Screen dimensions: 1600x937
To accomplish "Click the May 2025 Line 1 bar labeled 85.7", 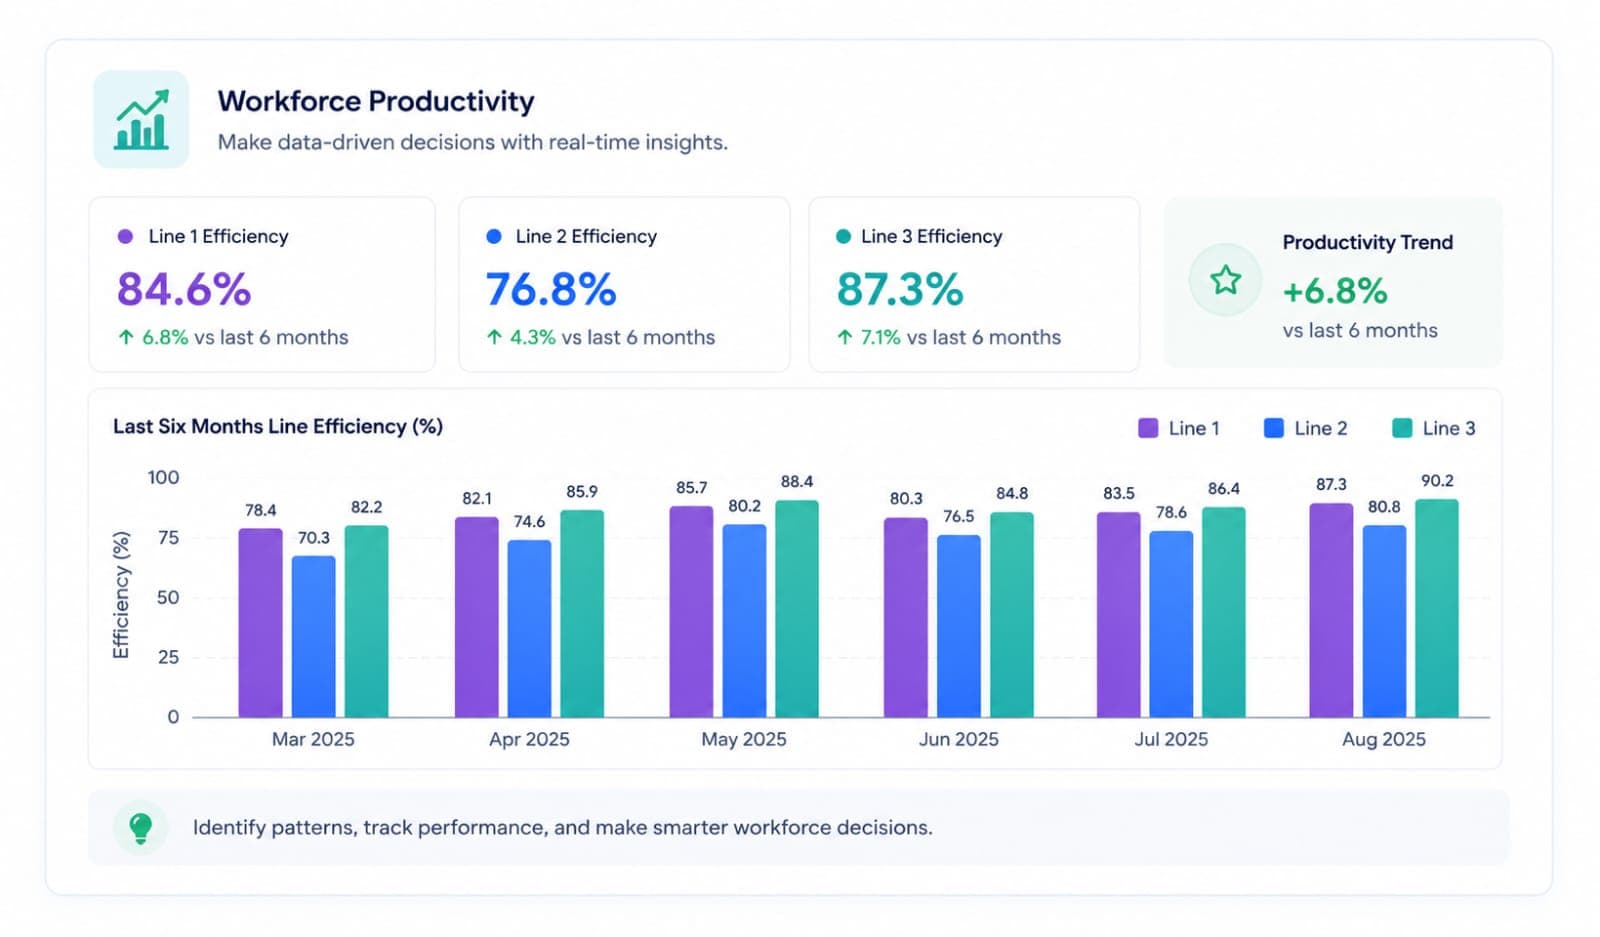I will (x=691, y=612).
